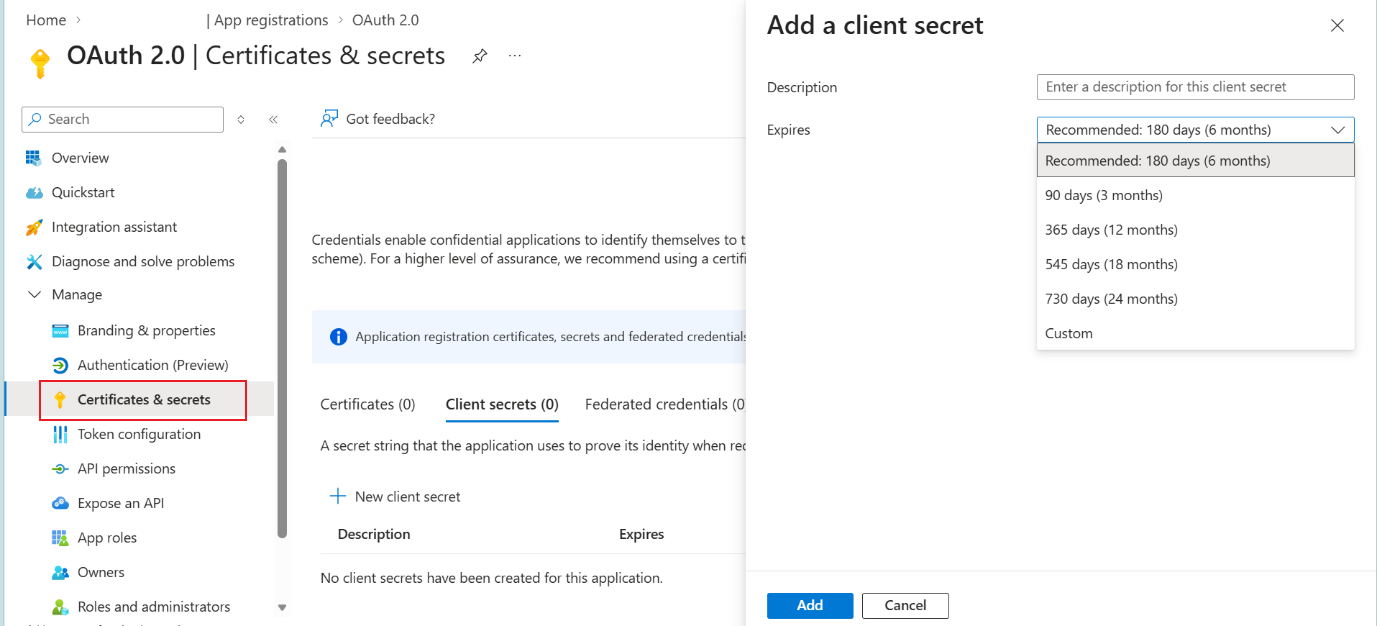The width and height of the screenshot is (1377, 626).
Task: Click the sidebar Search box
Action: pos(122,119)
